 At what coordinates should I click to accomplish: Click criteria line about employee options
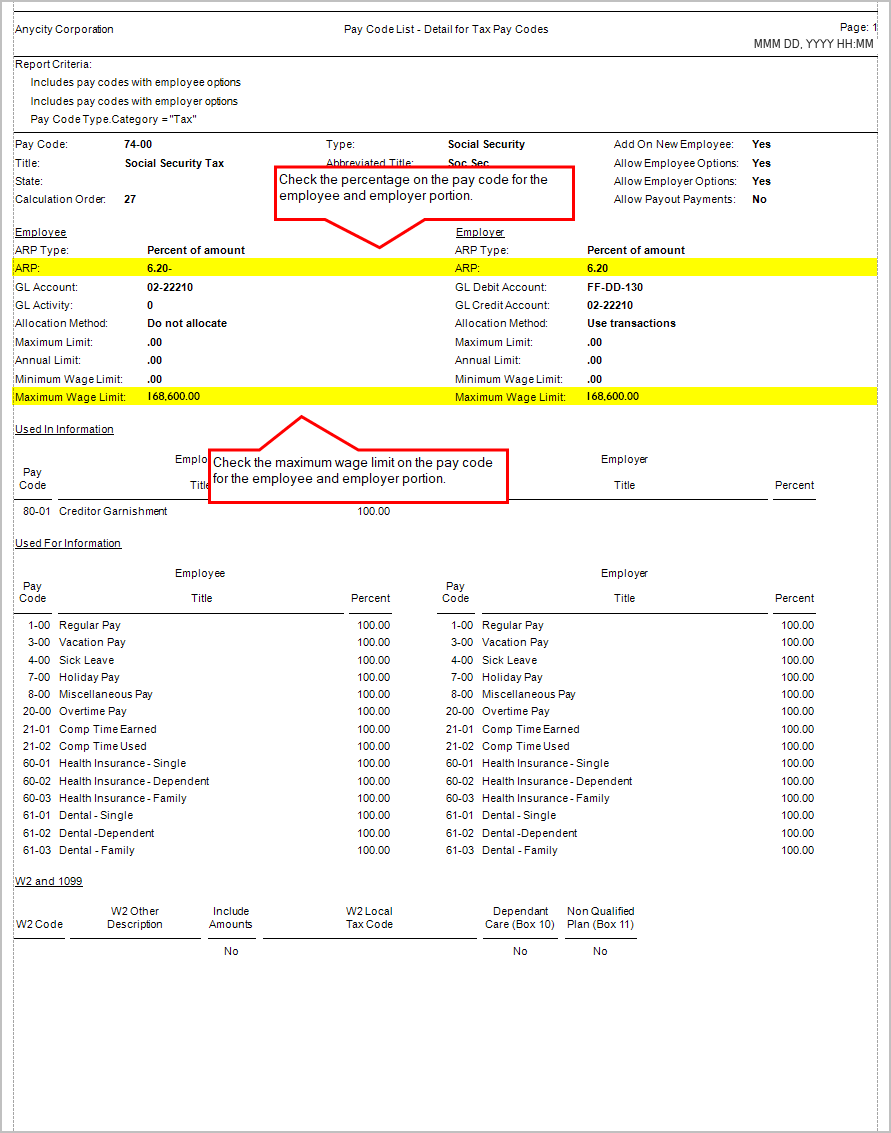tap(136, 82)
